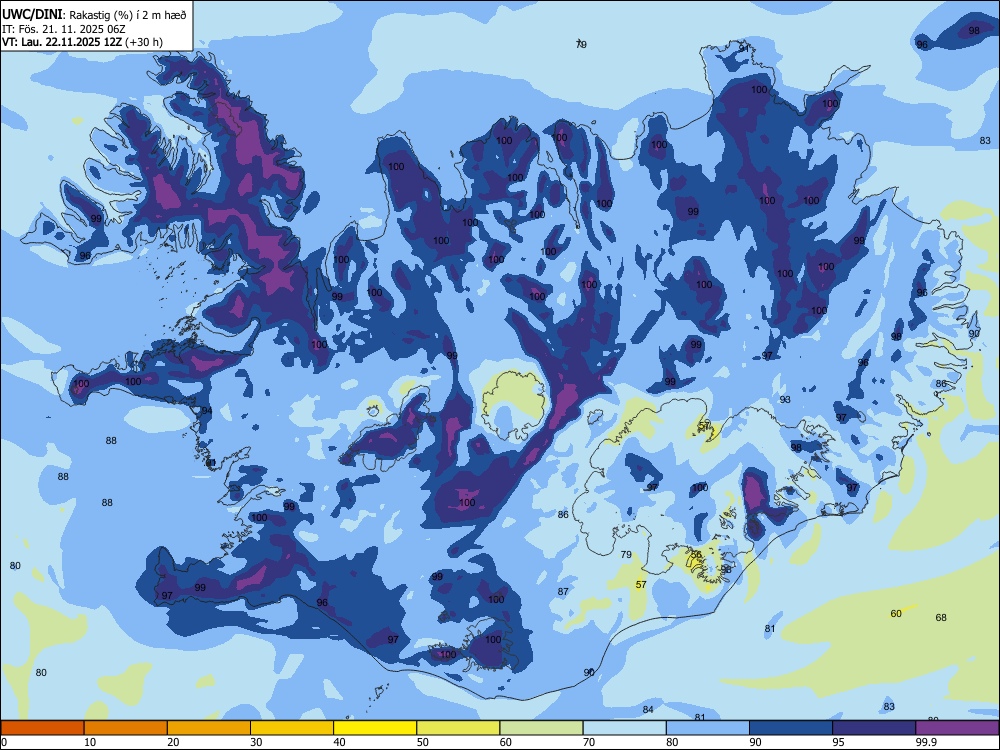This screenshot has width=1000, height=750.
Task: Select the 'IT: Fös. 21. 11. 2025 06Z' line
Action: click(64, 29)
